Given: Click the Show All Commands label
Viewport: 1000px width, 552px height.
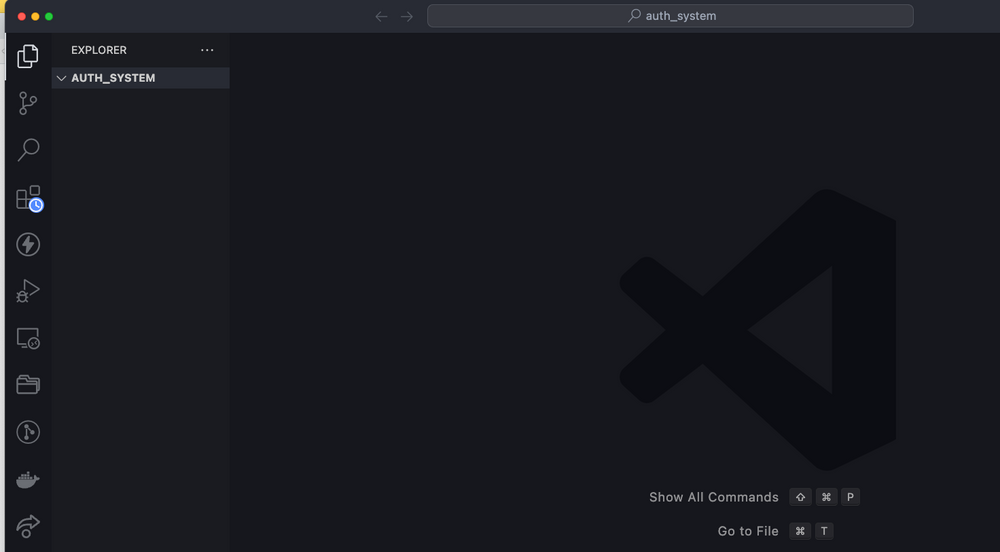Looking at the screenshot, I should (x=713, y=497).
